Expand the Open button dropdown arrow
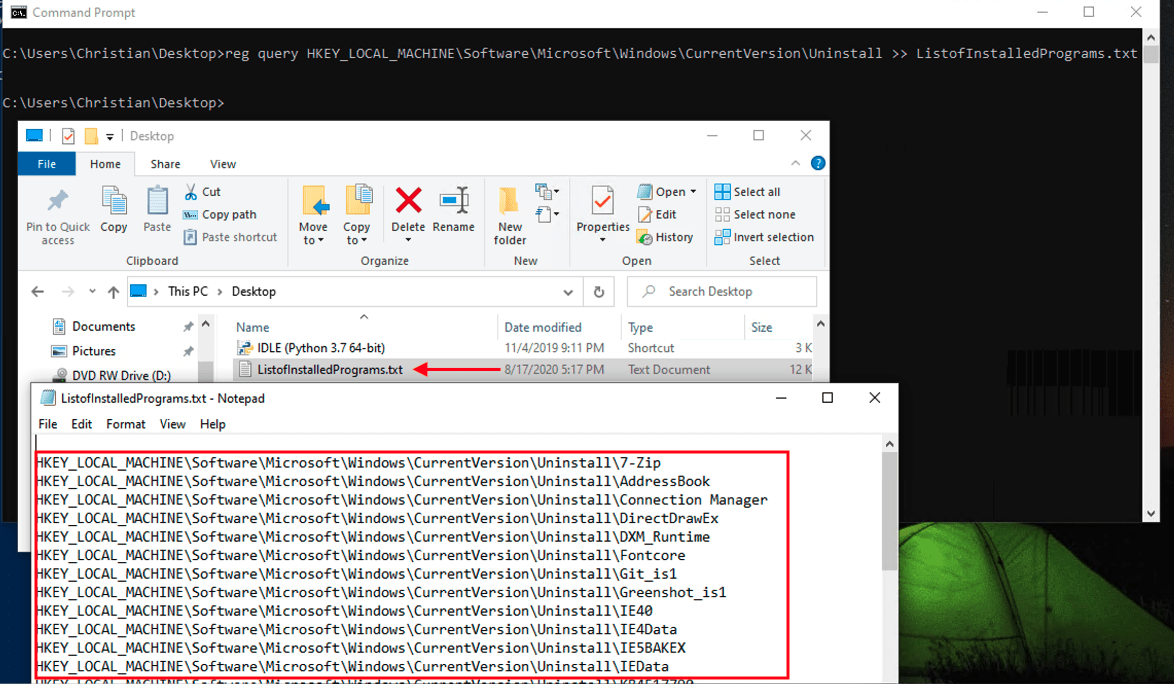The image size is (1174, 684). tap(693, 192)
